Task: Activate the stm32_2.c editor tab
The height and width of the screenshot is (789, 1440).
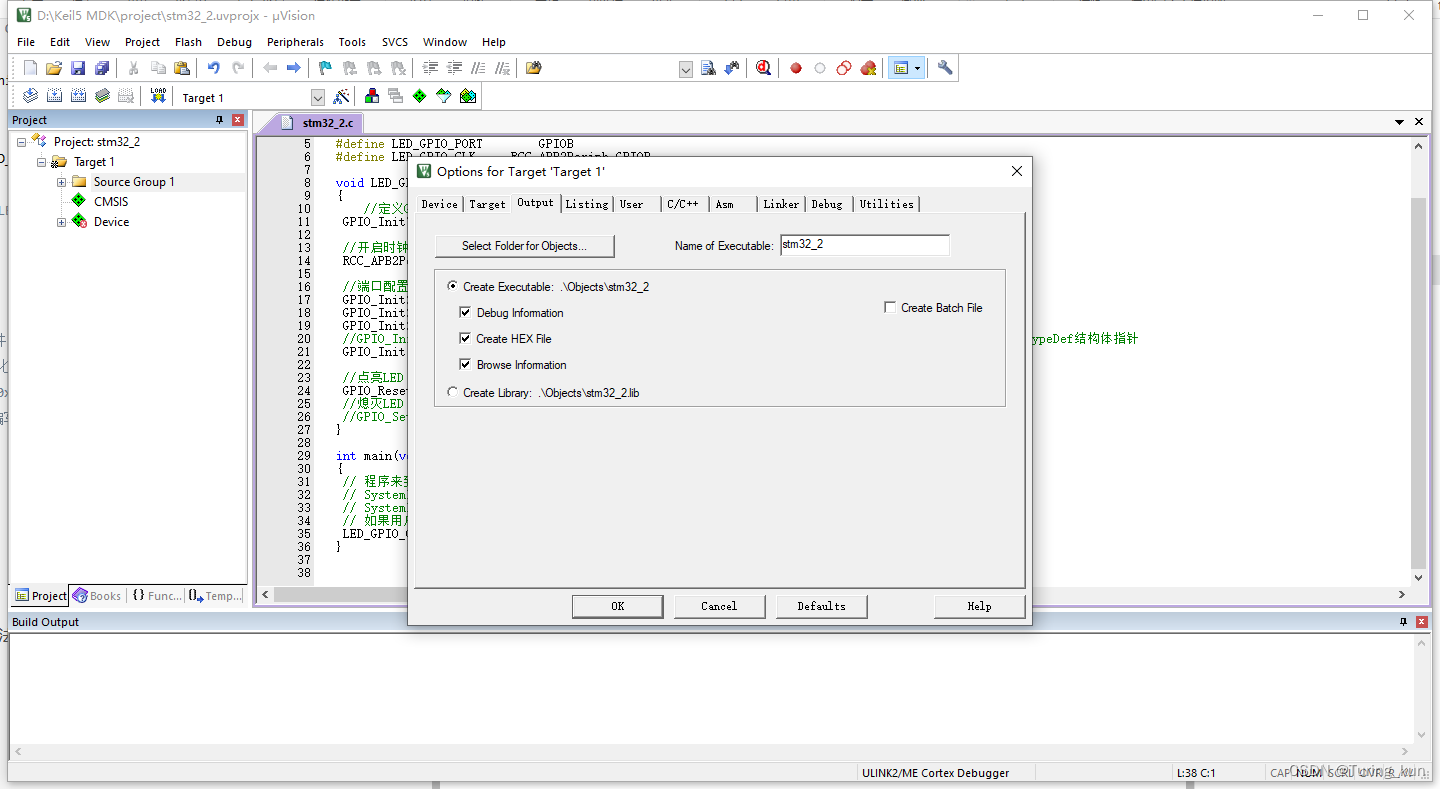Action: click(x=318, y=123)
